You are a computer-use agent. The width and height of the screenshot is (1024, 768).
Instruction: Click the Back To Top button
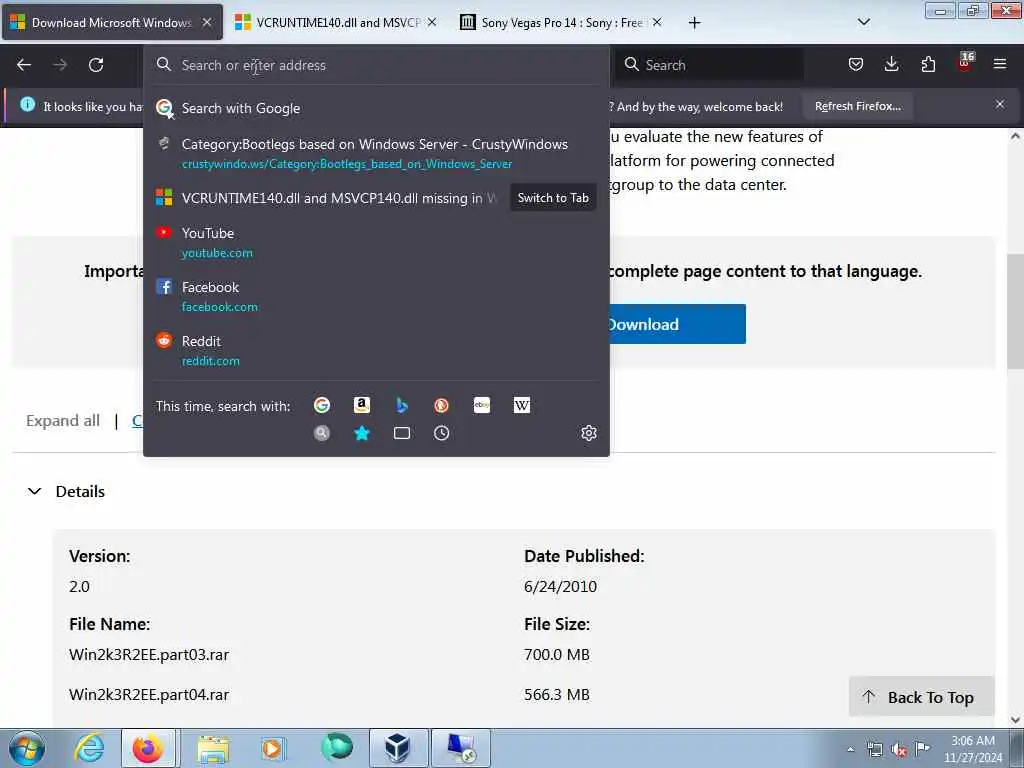click(x=921, y=697)
